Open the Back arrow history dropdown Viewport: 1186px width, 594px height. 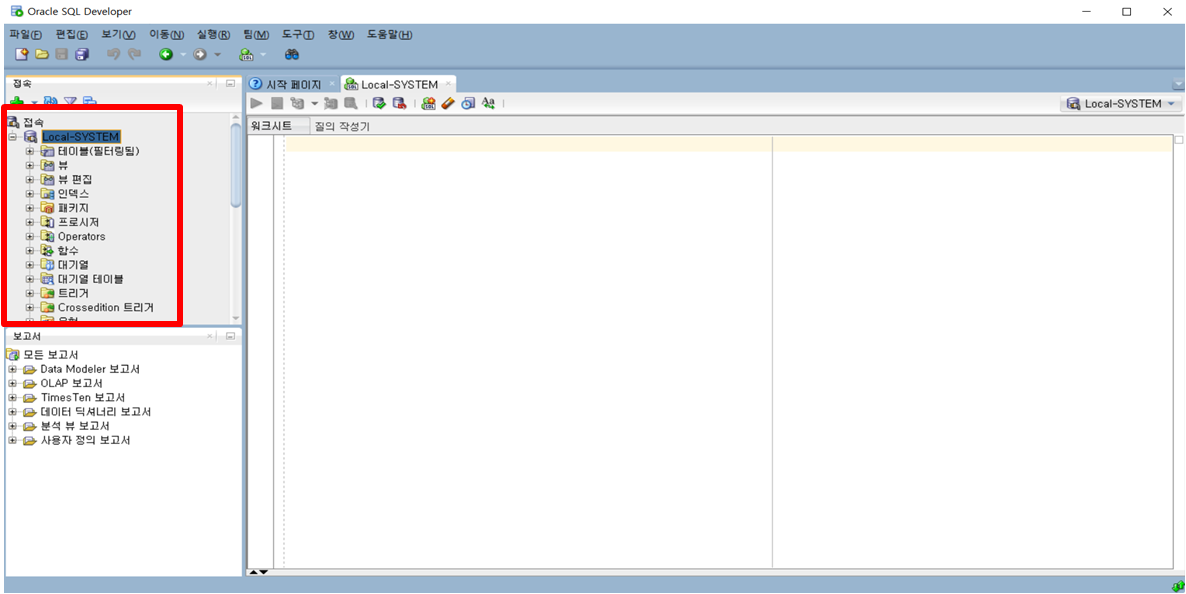coord(182,54)
